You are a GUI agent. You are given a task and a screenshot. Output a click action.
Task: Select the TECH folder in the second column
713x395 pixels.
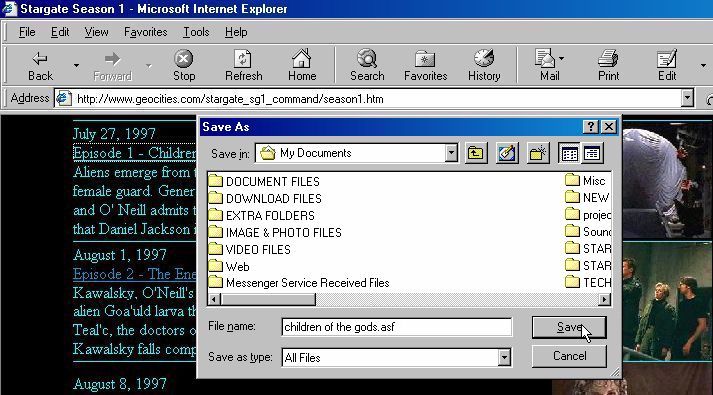[588, 282]
